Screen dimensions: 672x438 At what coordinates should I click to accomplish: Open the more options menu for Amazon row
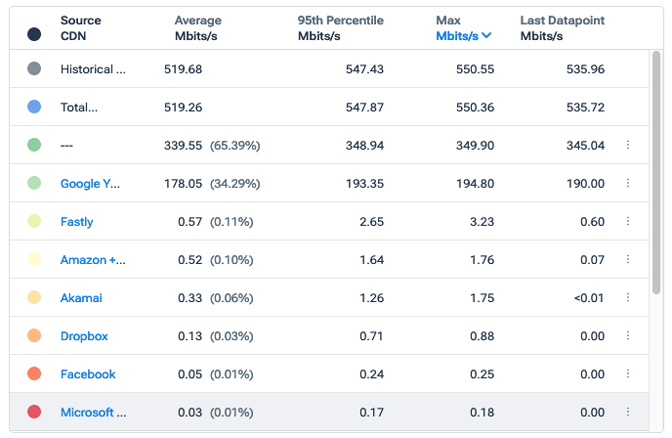tap(628, 260)
